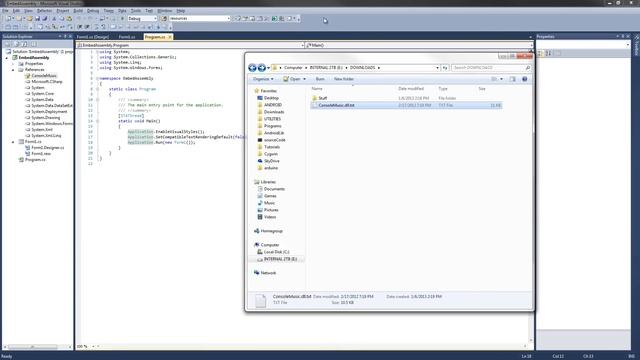
Task: Click the Start Debugging arrow icon
Action: pyautogui.click(x=122, y=18)
